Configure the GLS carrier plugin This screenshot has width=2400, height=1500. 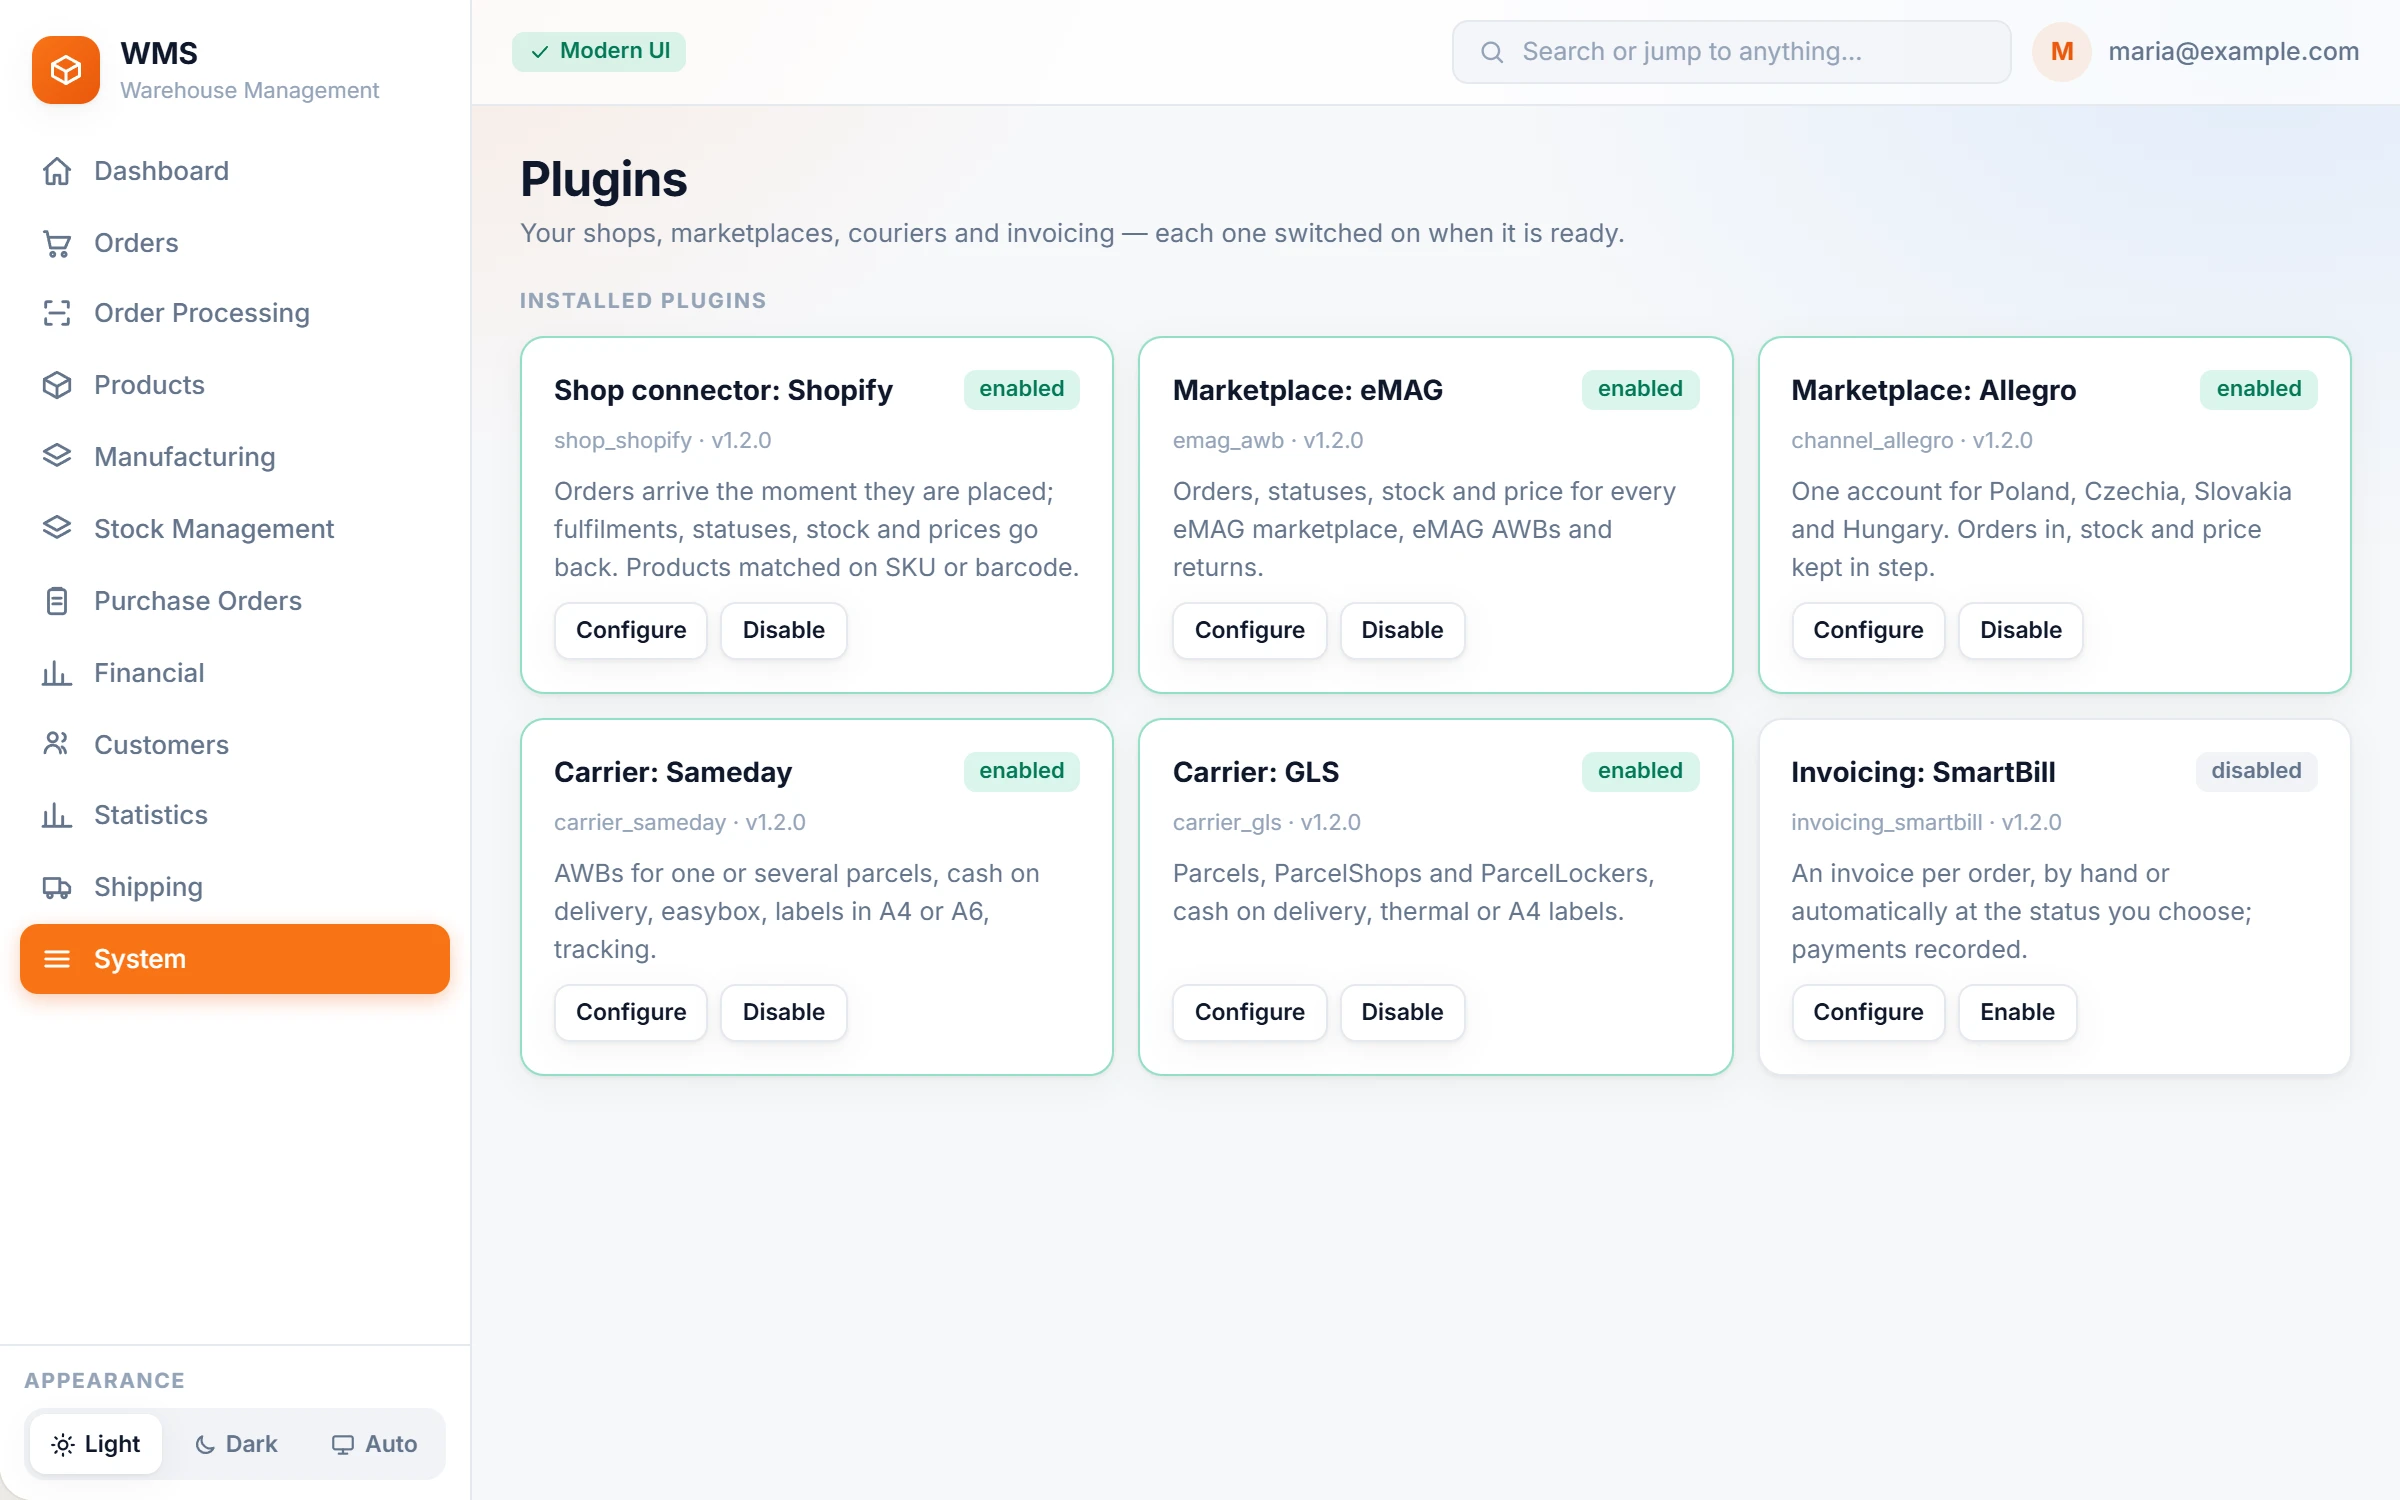tap(1250, 1012)
